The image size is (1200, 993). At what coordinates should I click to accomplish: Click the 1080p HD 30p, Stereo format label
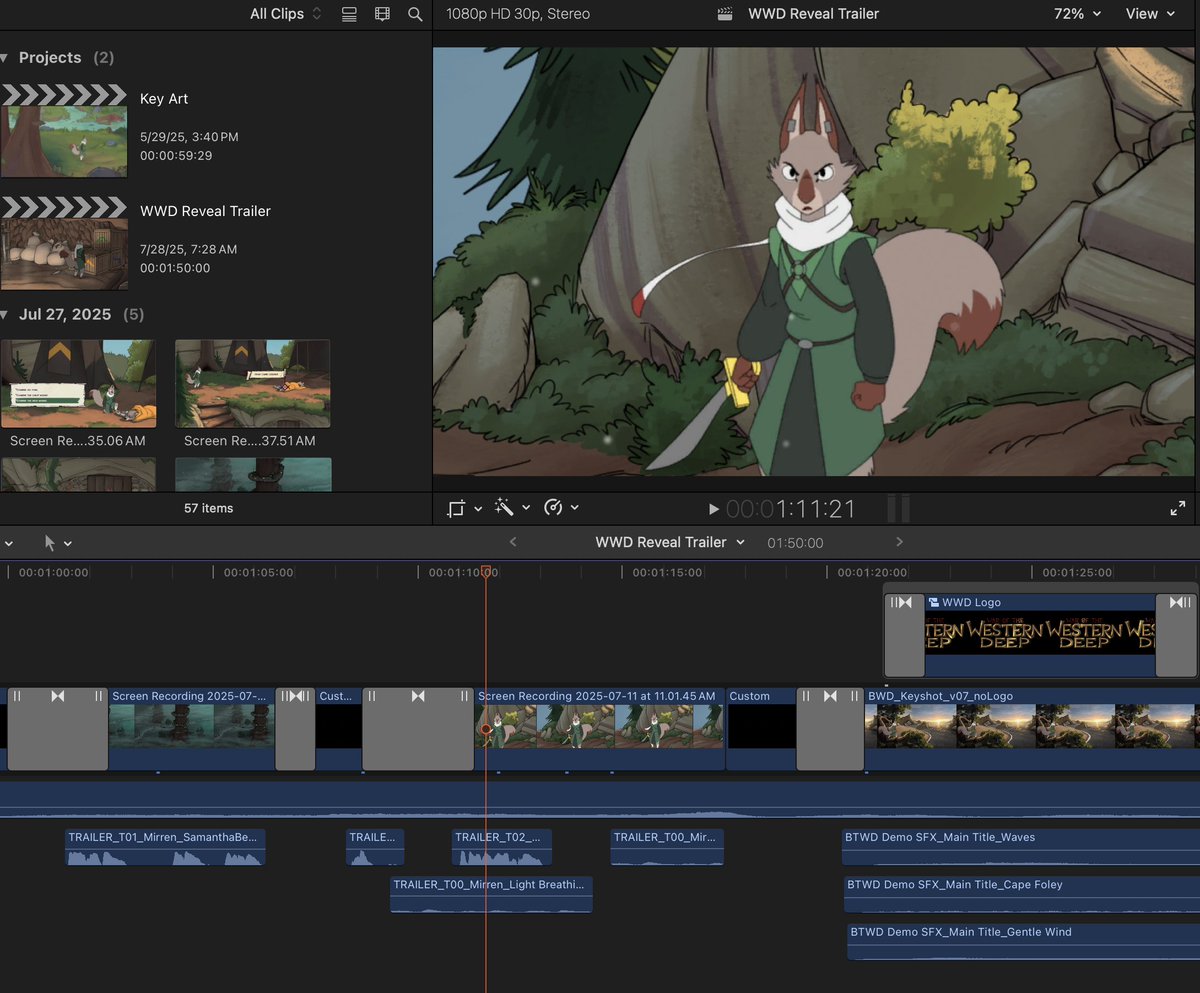518,14
